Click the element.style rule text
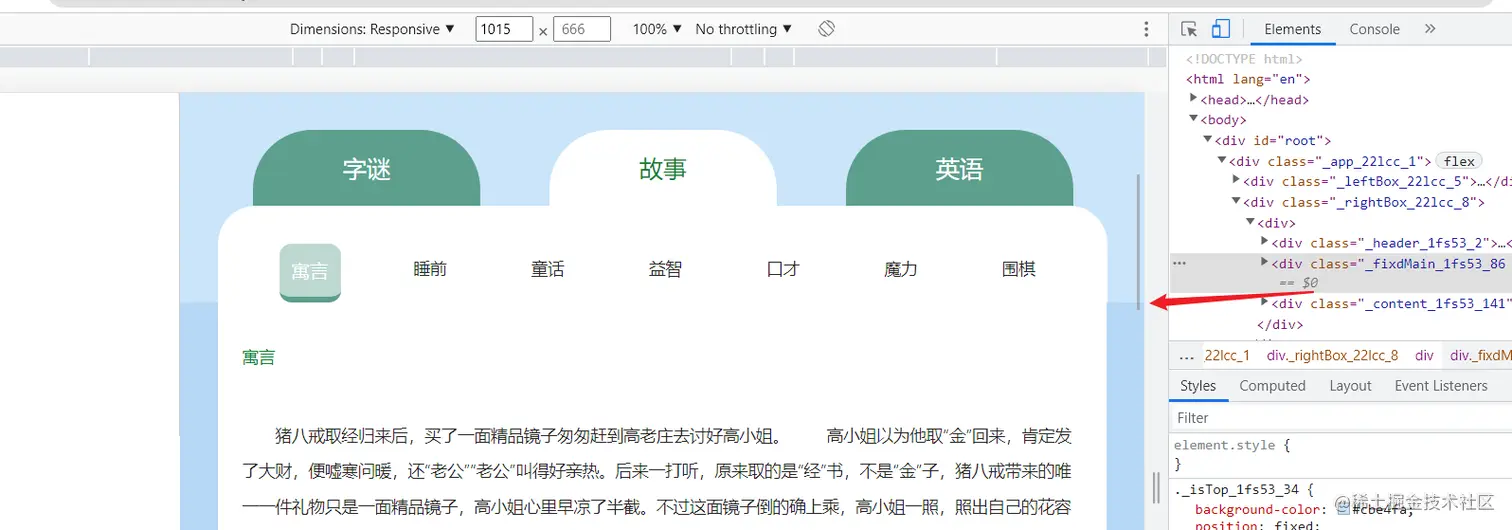 pos(1227,445)
